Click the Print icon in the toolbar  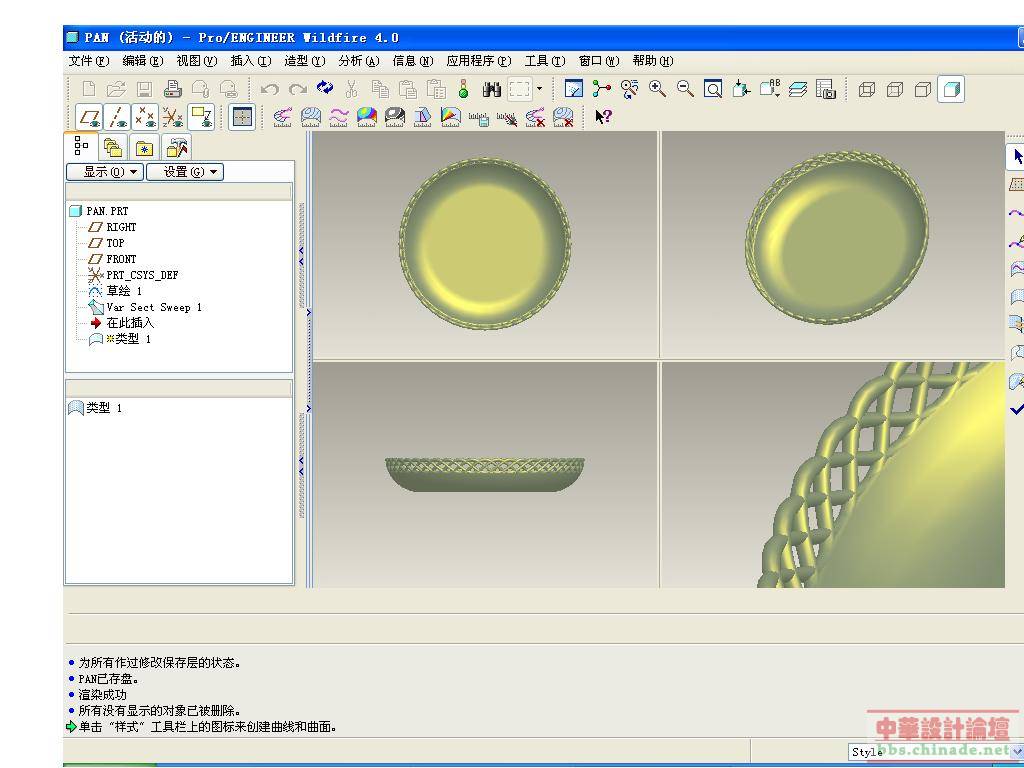tap(172, 89)
